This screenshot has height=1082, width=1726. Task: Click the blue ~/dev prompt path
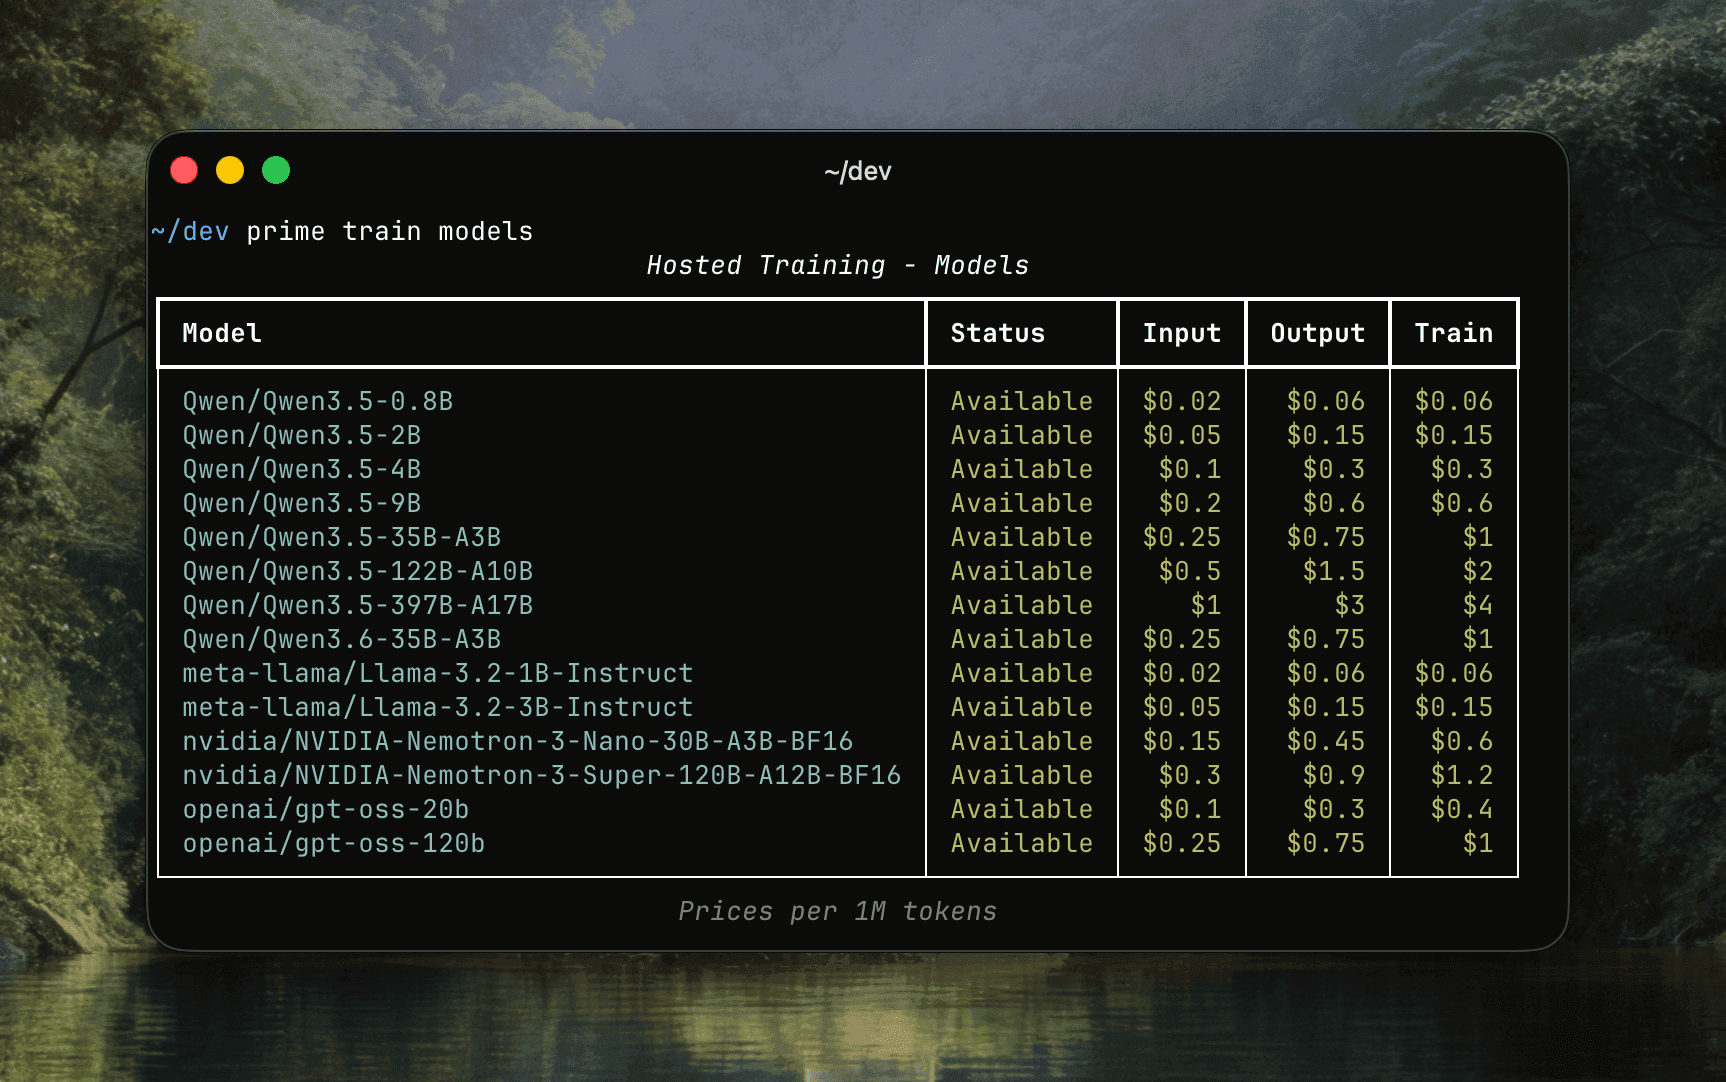[x=190, y=232]
